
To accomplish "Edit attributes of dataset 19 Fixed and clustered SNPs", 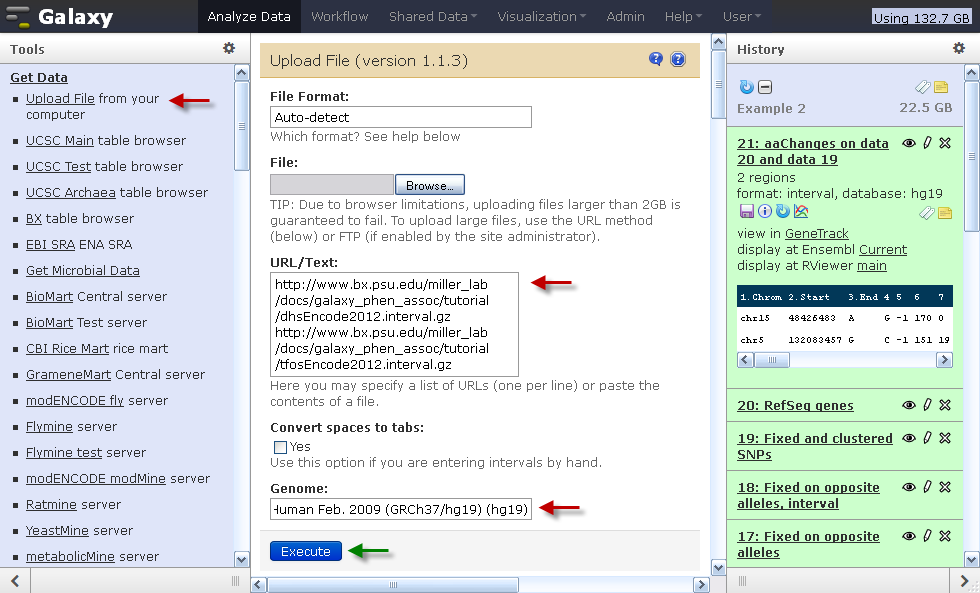I will point(928,438).
